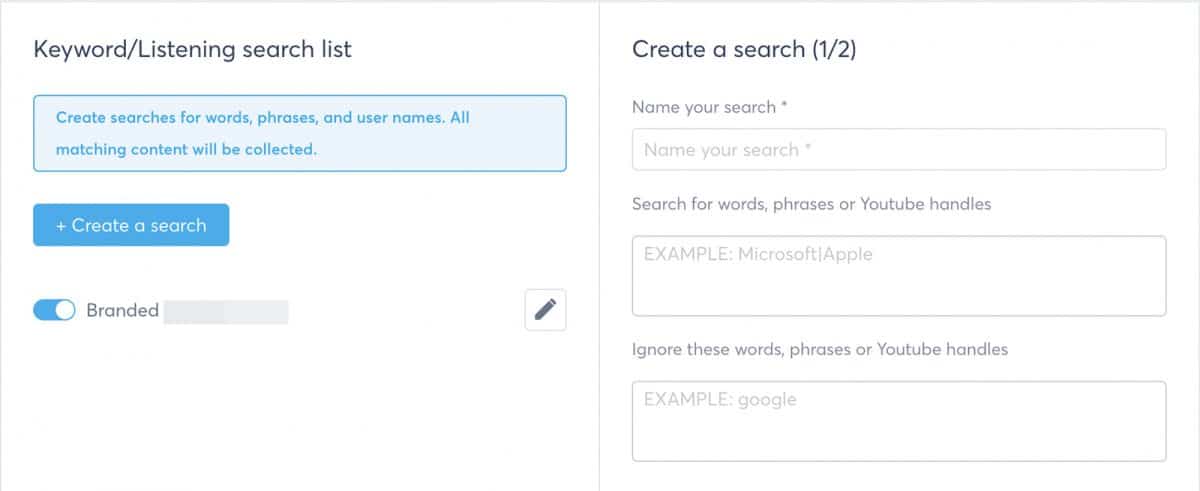Click the (1/2) step indicator
Screen dimensions: 1200x491
pyautogui.click(x=834, y=49)
